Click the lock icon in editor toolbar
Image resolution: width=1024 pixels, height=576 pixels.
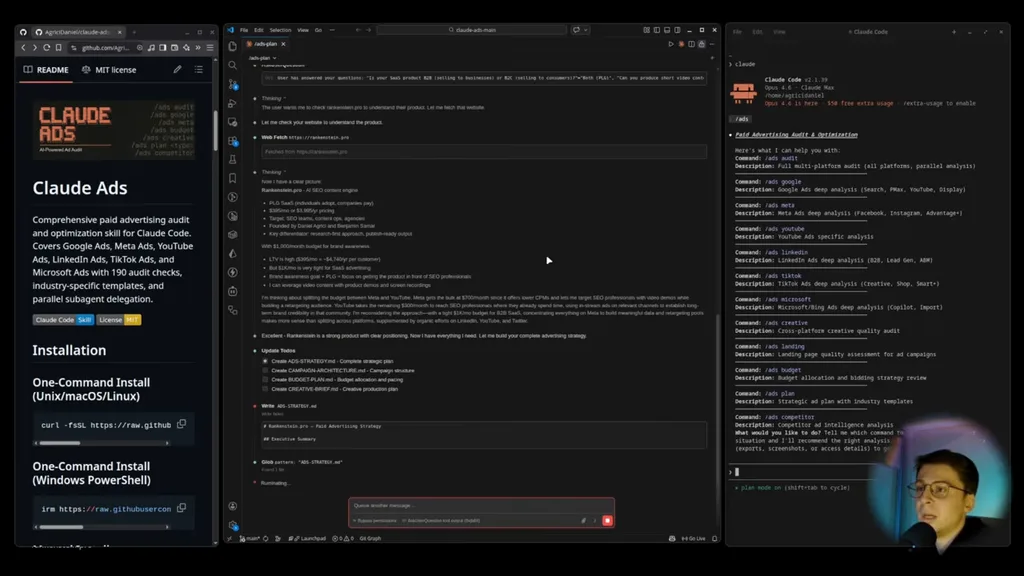(702, 44)
